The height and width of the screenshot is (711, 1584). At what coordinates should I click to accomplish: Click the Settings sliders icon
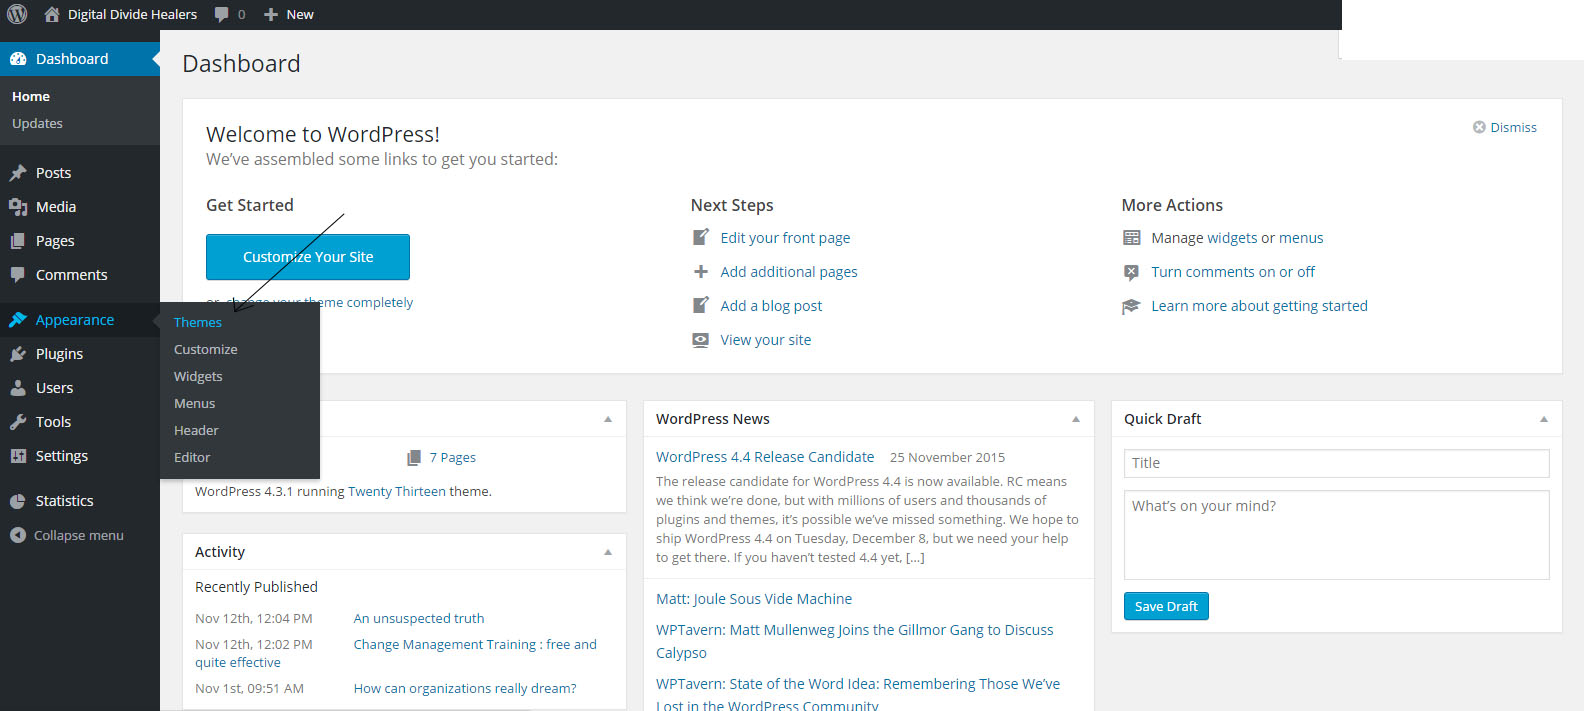tap(18, 456)
